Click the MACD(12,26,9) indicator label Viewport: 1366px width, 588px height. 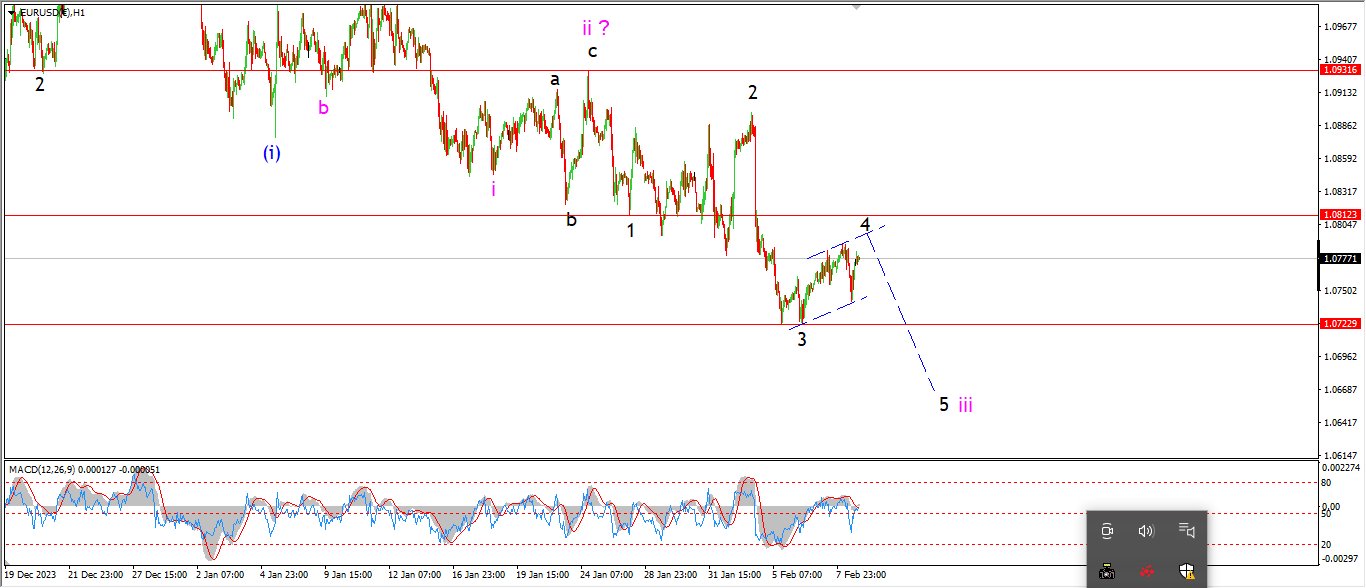[x=84, y=469]
